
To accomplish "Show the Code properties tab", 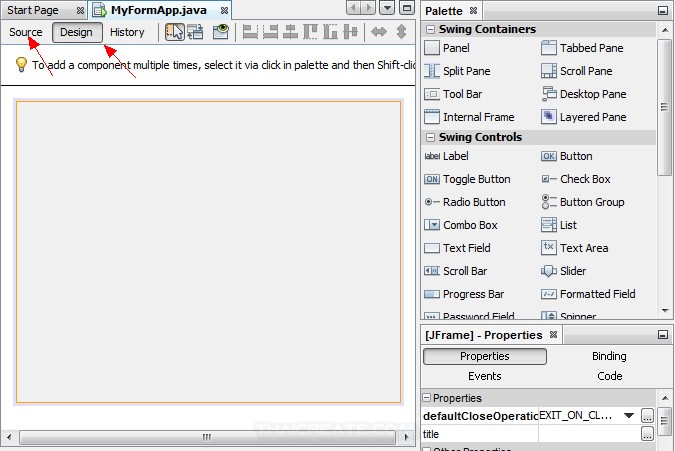I will [610, 376].
